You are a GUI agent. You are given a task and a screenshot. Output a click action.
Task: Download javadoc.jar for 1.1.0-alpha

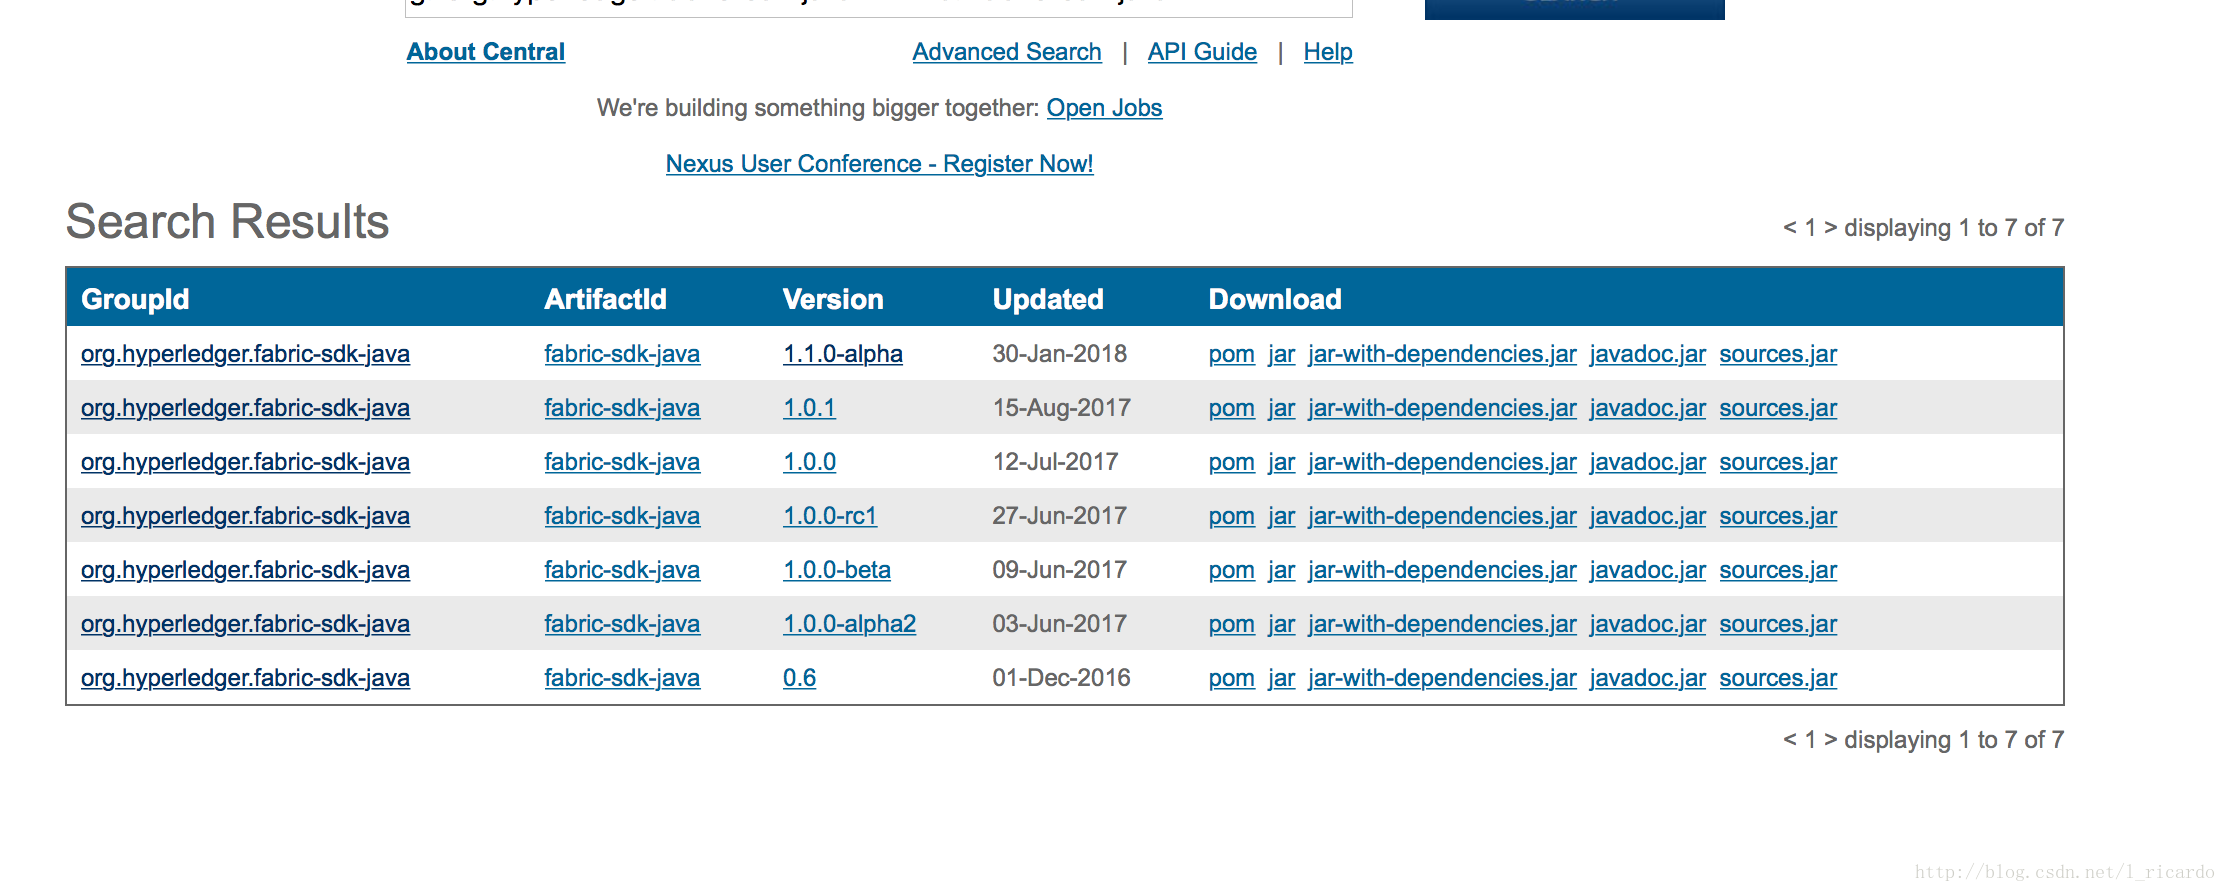1647,354
